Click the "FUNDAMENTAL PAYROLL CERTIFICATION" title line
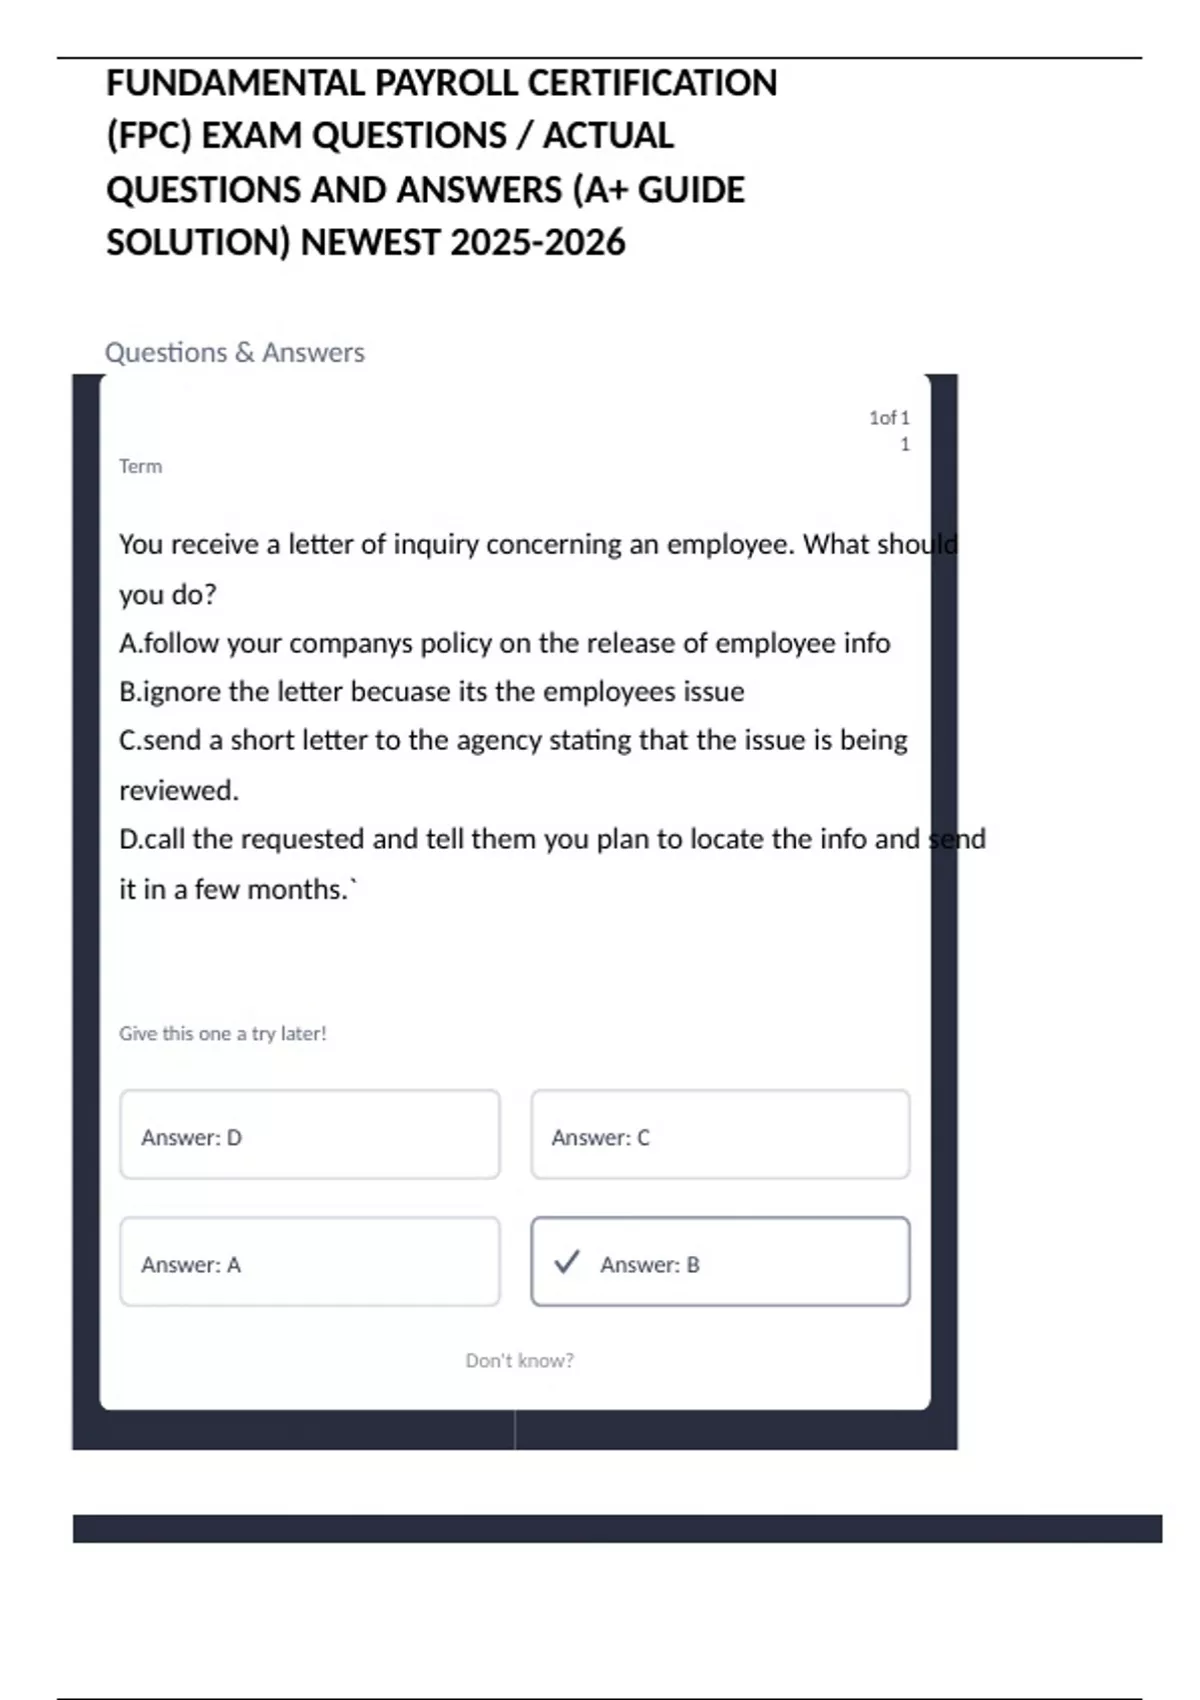The width and height of the screenshot is (1200, 1700). (x=441, y=83)
